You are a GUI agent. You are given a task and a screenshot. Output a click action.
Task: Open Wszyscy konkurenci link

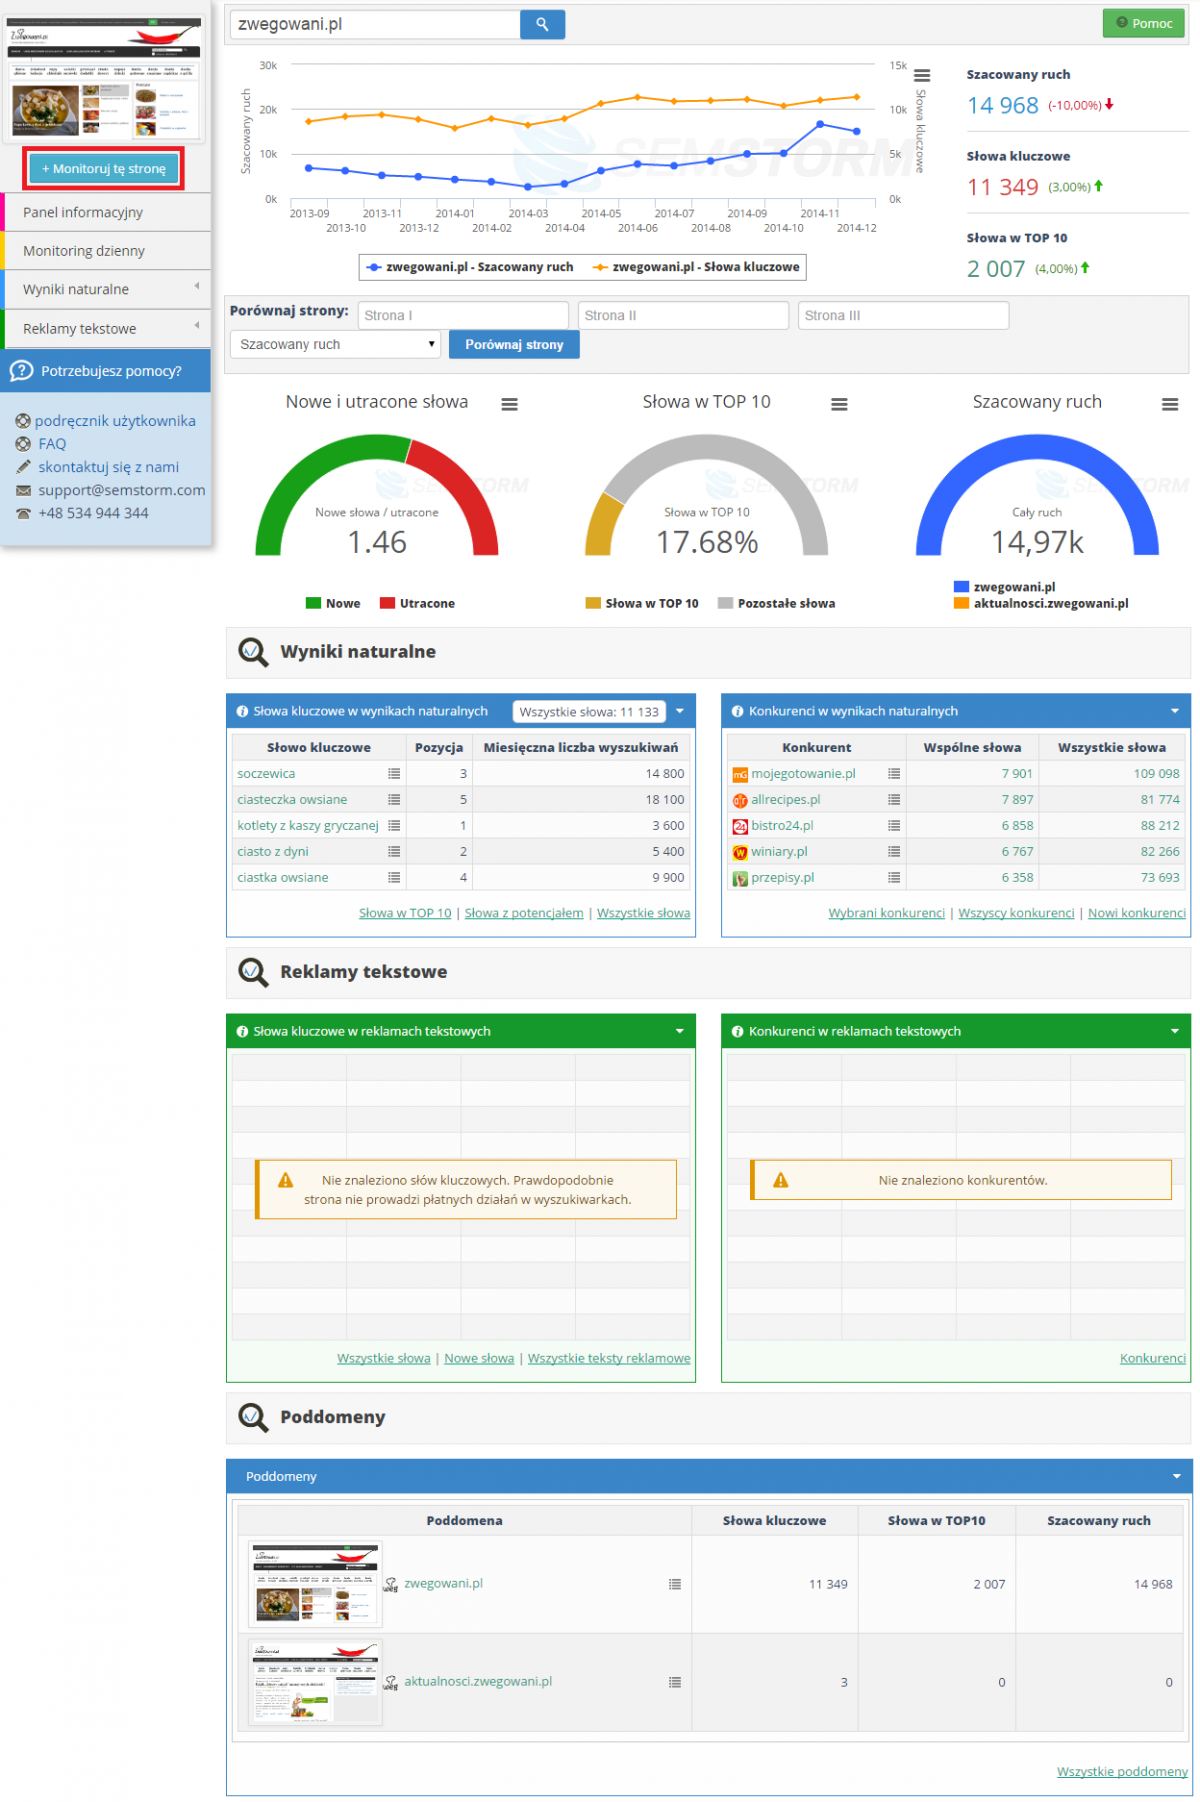[1016, 914]
